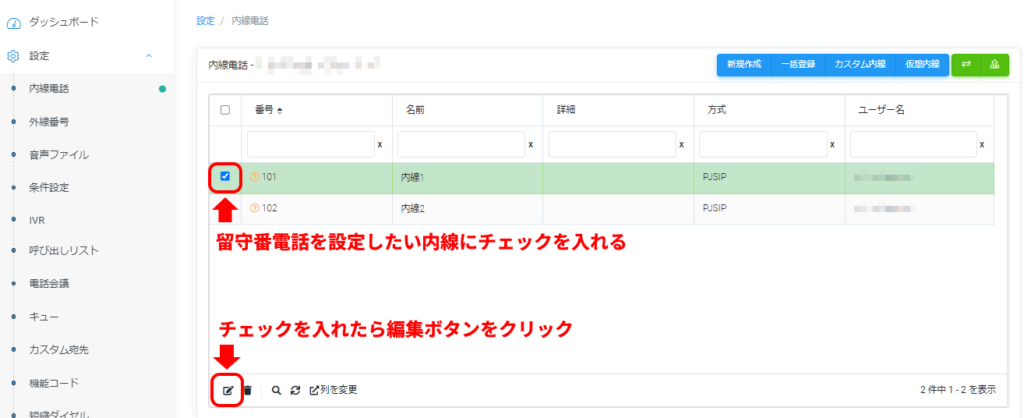Toggle the select-all header checkbox

pyautogui.click(x=225, y=110)
